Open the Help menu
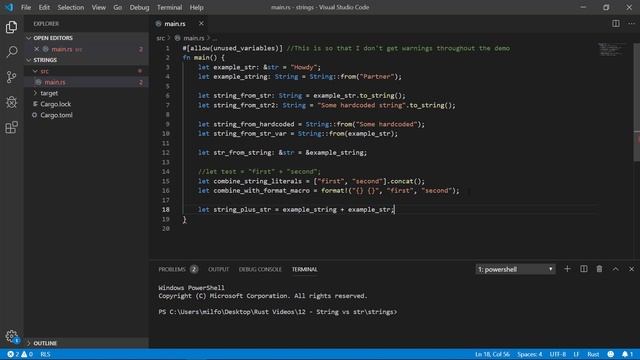Viewport: 640px width, 360px height. 196,7
